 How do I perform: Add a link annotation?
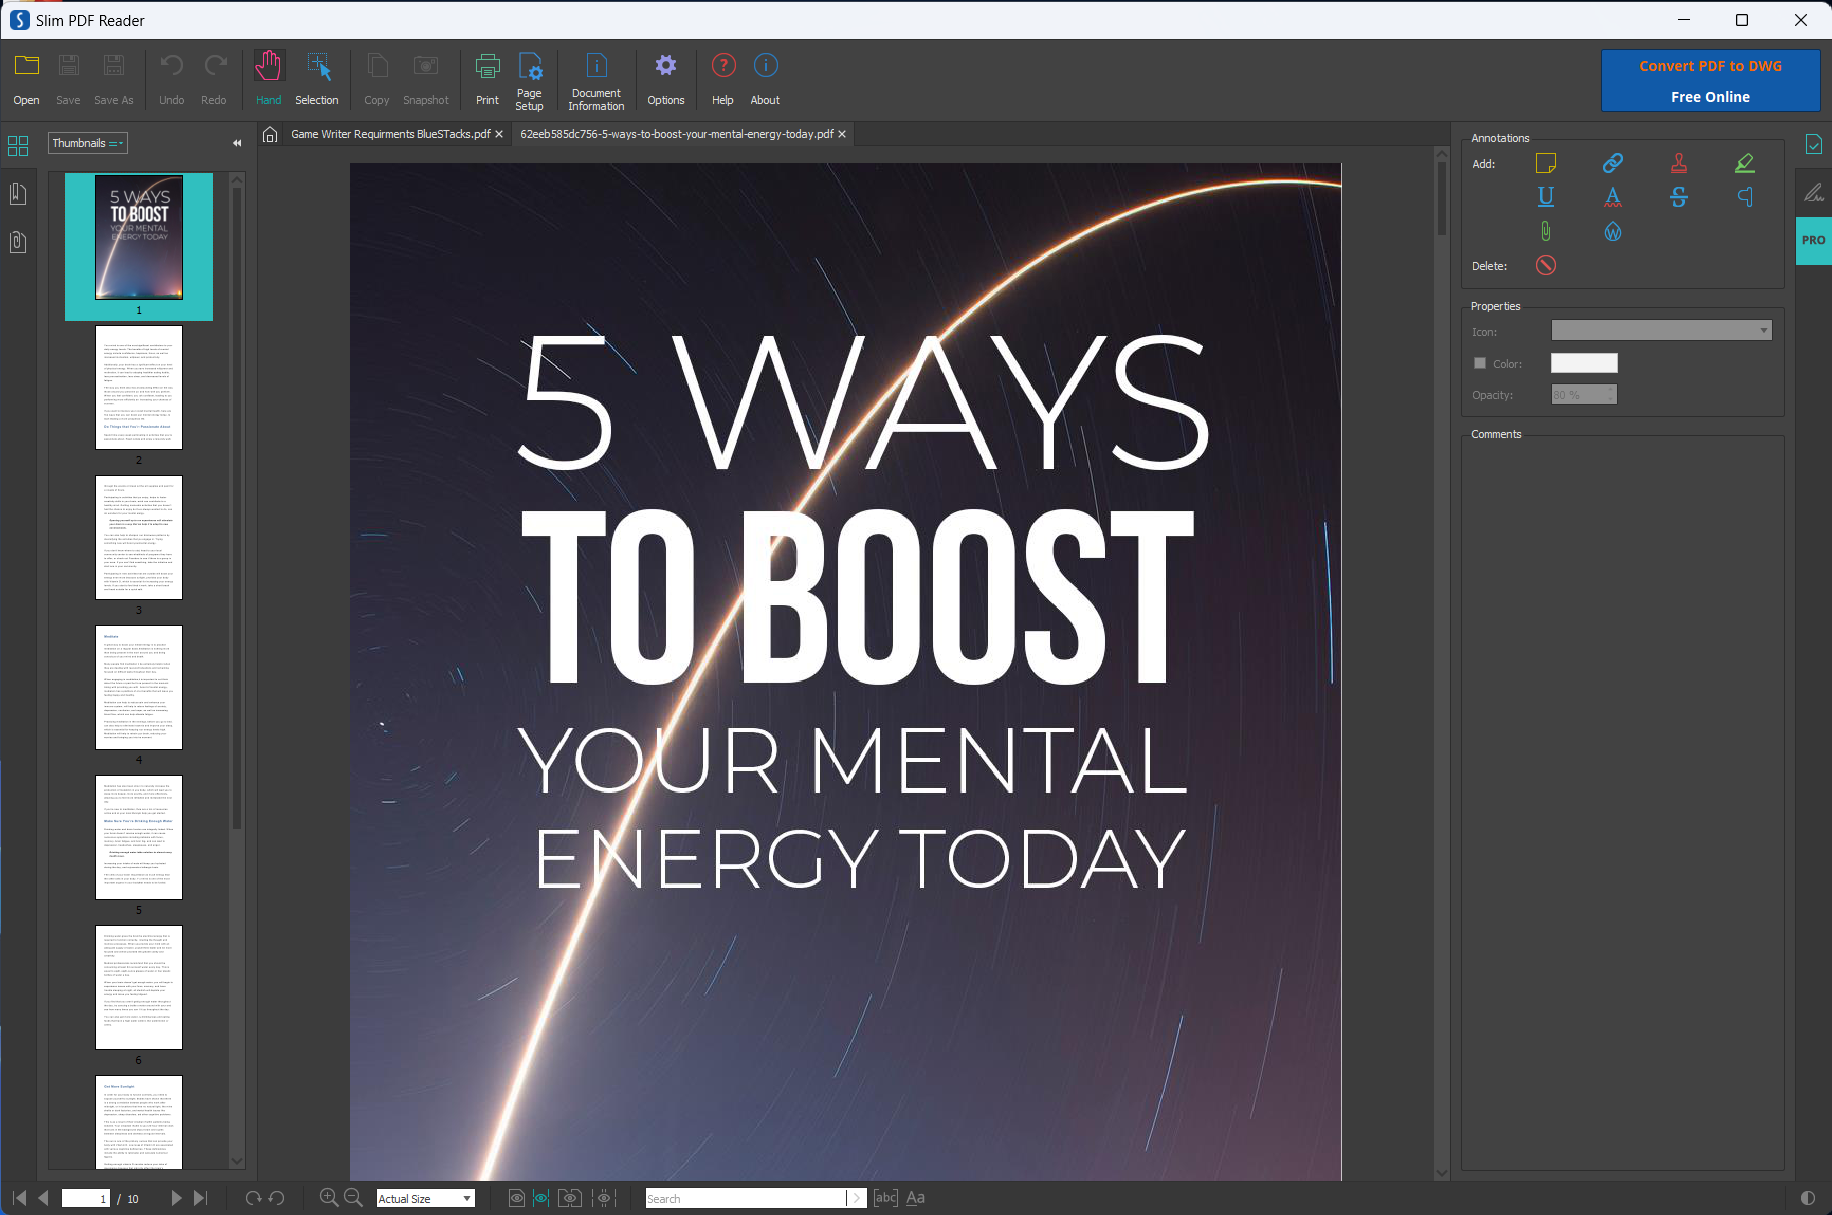pyautogui.click(x=1612, y=163)
